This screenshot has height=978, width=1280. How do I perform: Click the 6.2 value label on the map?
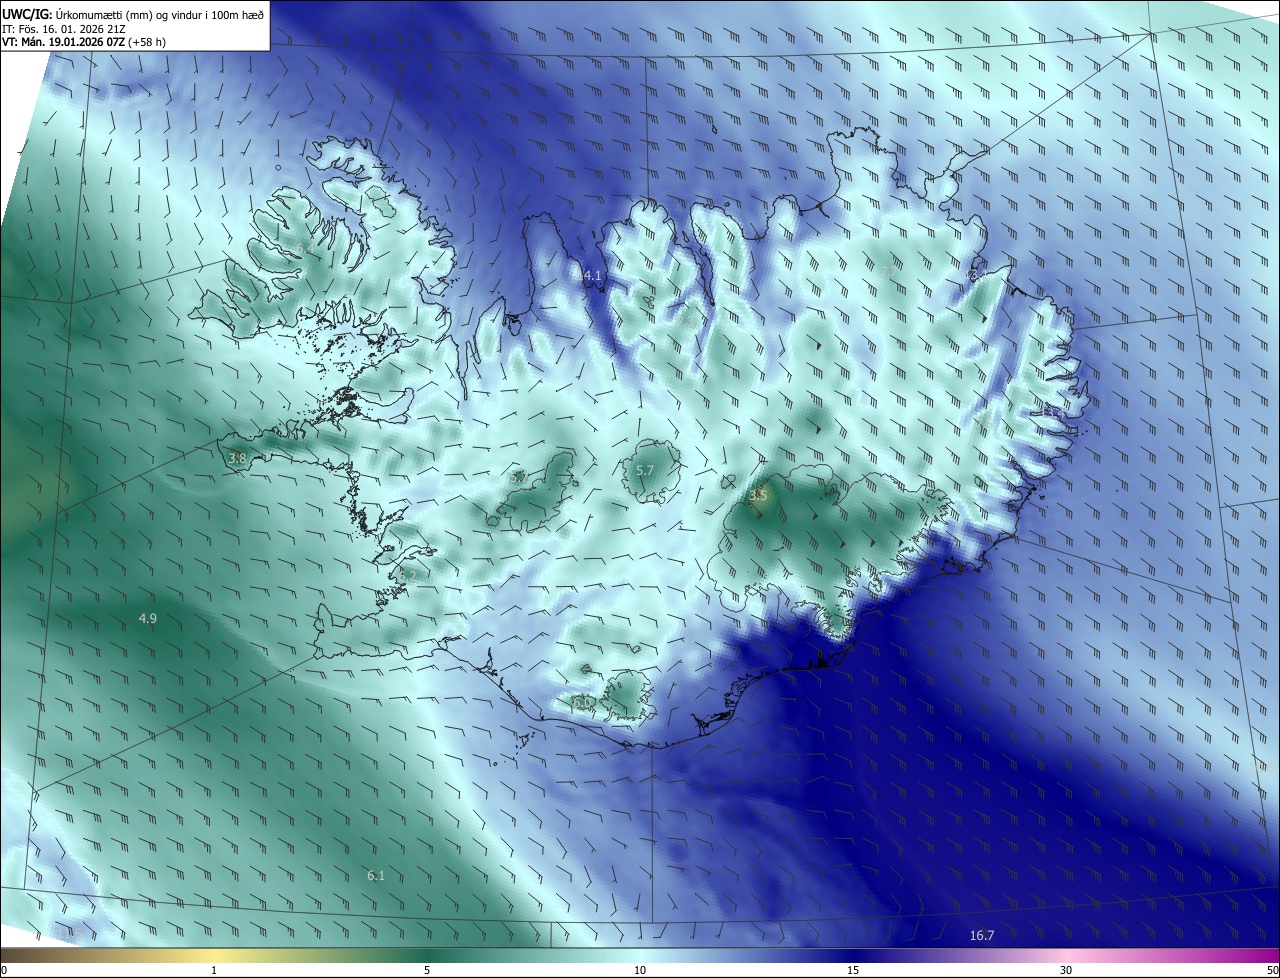point(407,576)
